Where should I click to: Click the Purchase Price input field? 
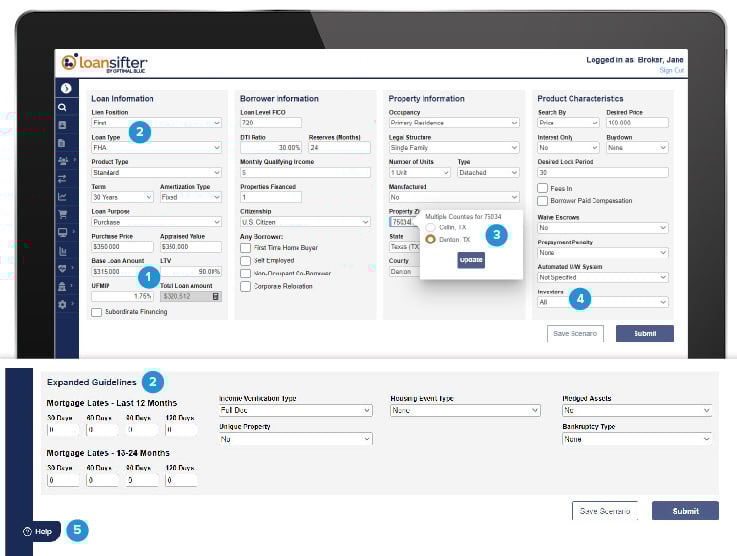pyautogui.click(x=121, y=246)
